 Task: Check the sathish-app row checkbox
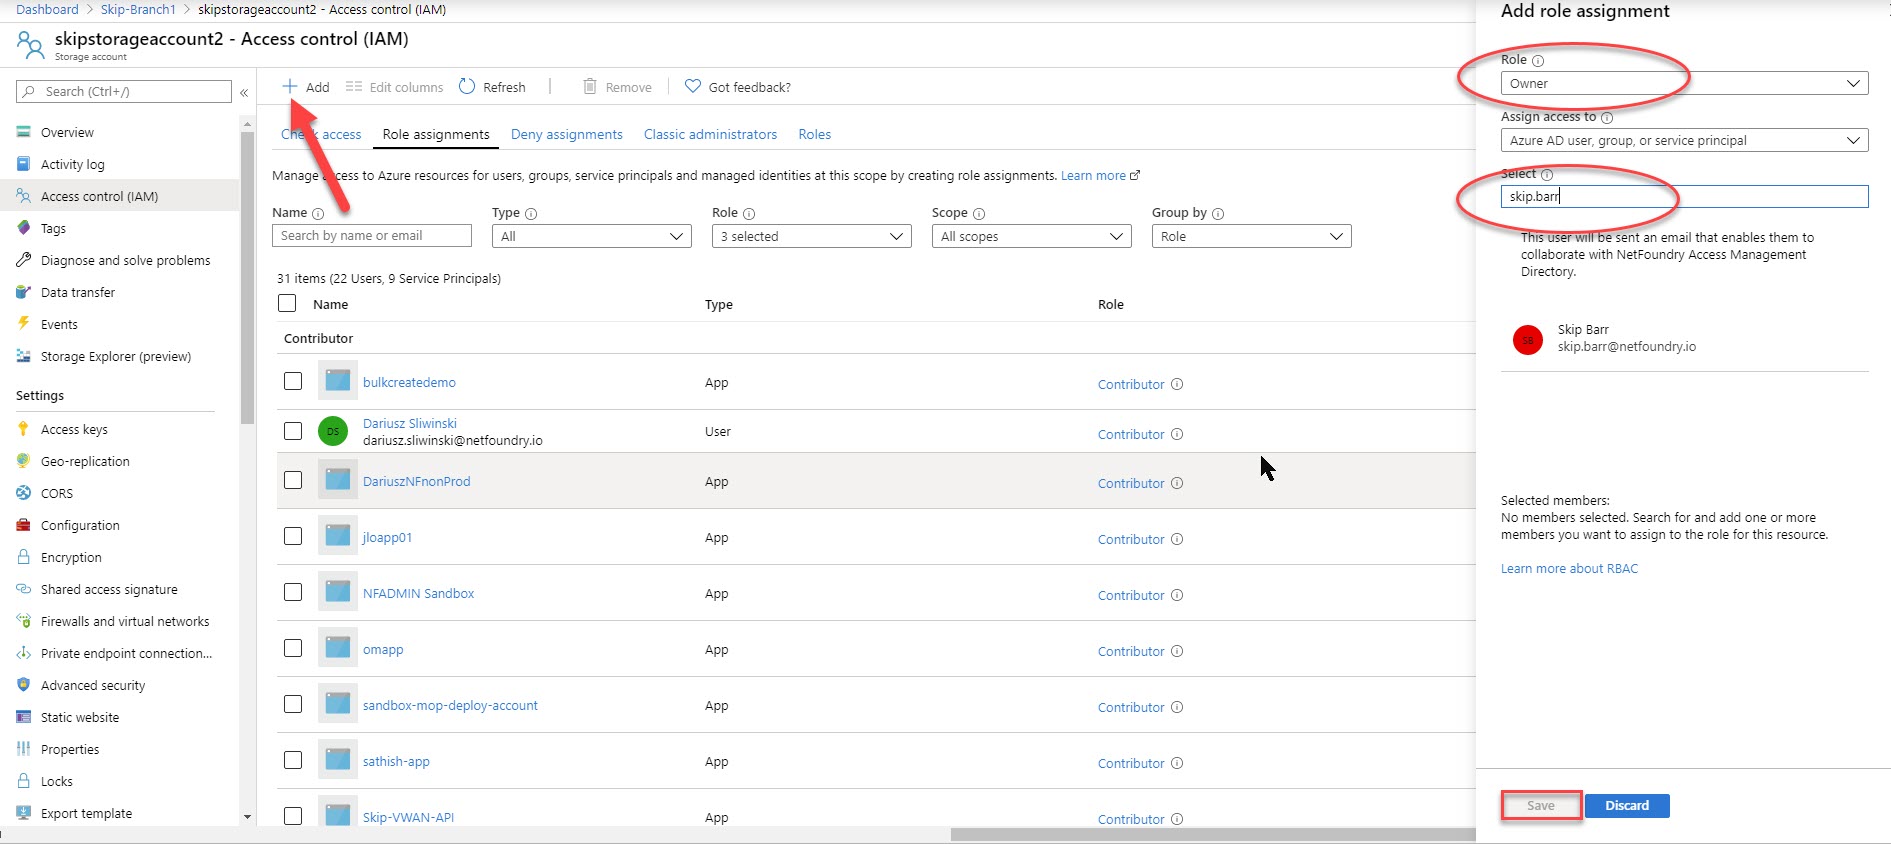[x=293, y=760]
